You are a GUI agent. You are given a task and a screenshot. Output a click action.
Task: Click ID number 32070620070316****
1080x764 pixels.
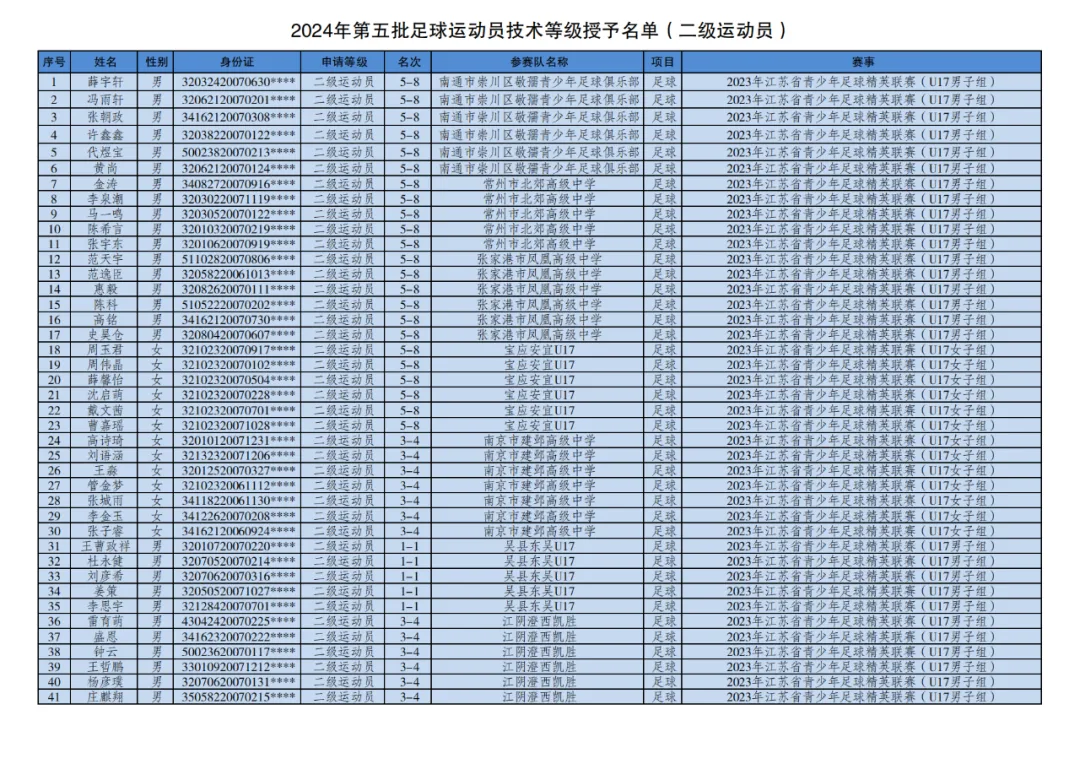[238, 576]
